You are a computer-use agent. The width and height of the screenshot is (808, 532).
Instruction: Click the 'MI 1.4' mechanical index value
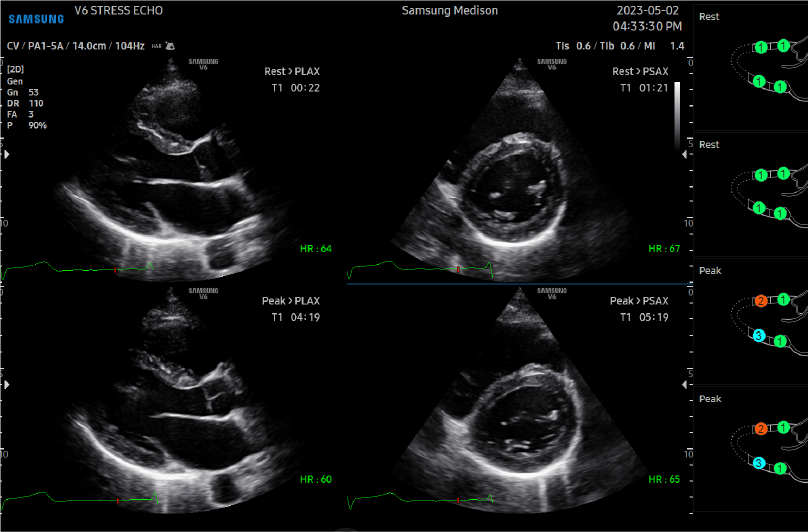[x=664, y=46]
